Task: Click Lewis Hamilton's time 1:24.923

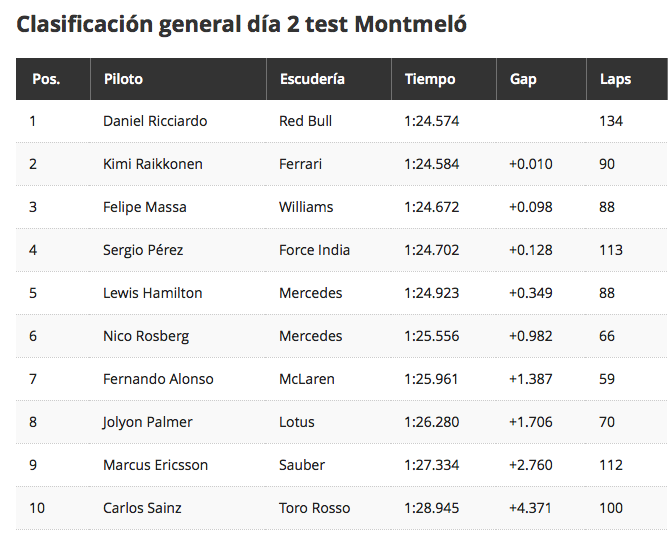Action: click(432, 293)
